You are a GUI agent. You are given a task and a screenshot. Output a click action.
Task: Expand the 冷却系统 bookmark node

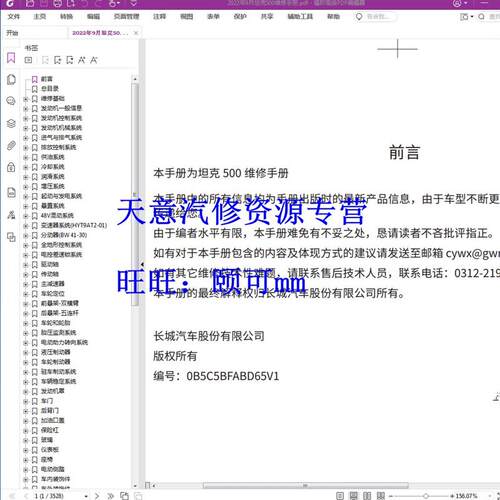coord(26,167)
